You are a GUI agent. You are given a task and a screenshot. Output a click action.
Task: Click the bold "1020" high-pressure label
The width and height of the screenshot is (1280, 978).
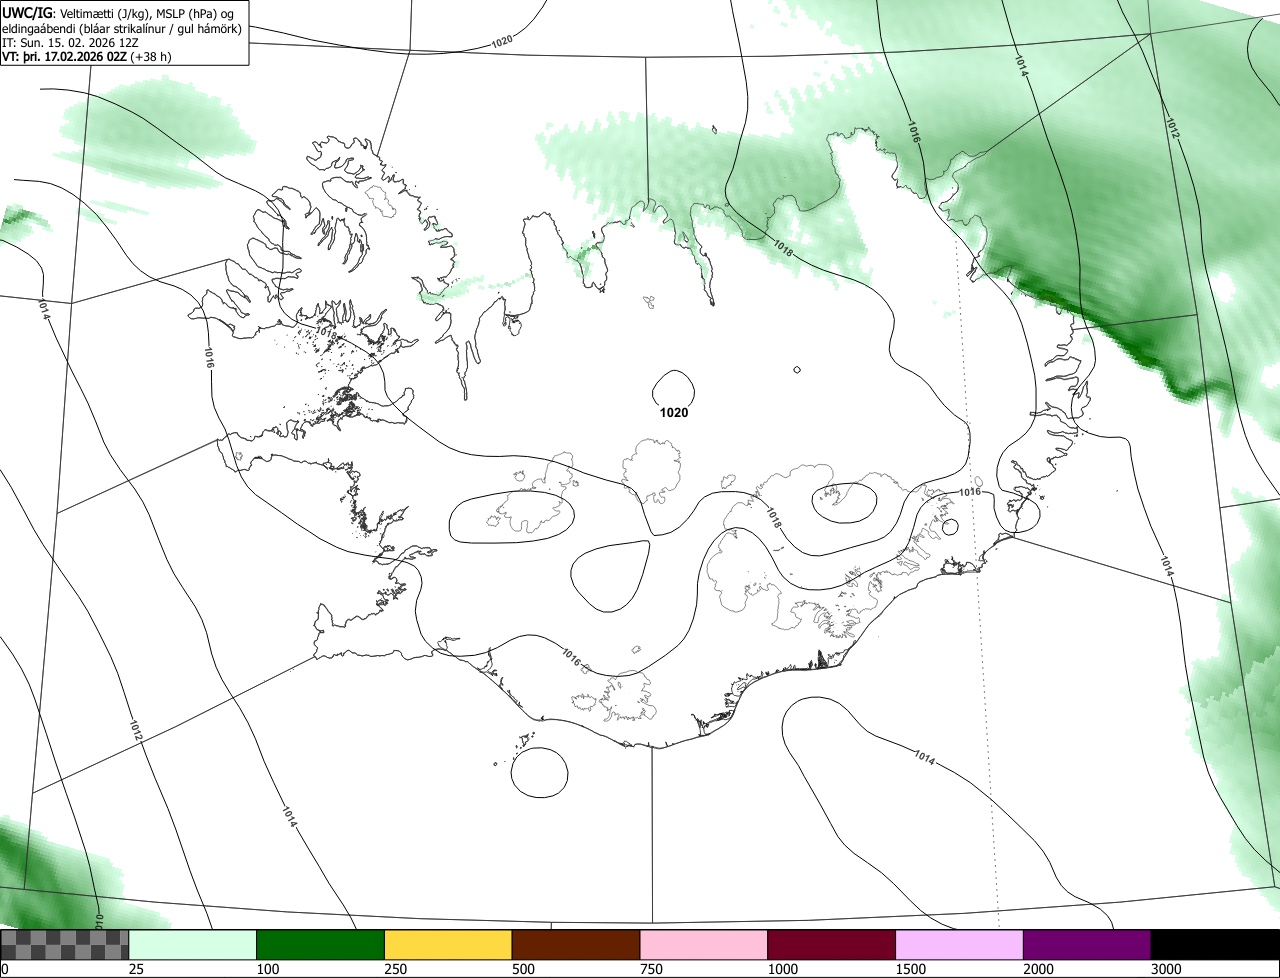click(x=674, y=412)
